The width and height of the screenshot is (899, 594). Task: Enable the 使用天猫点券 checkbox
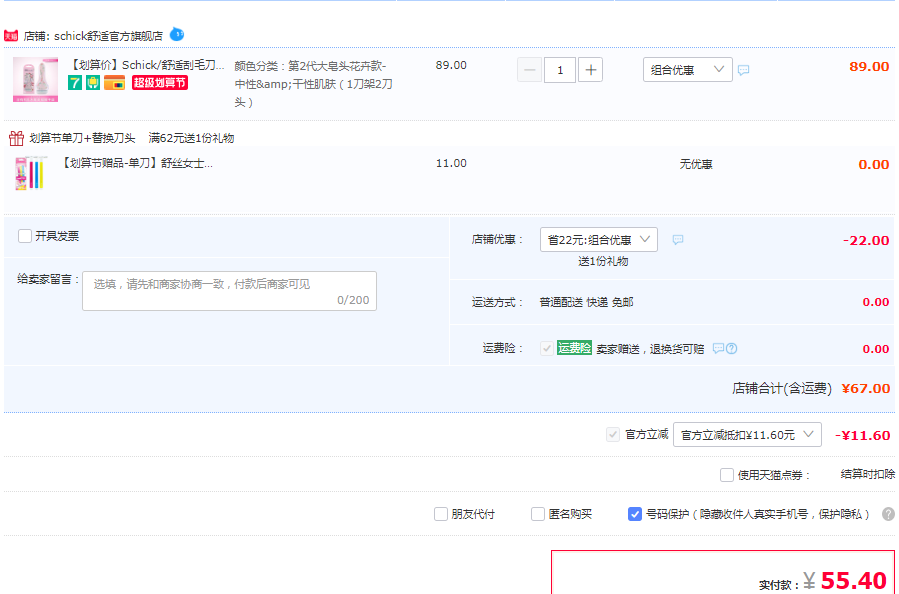726,475
